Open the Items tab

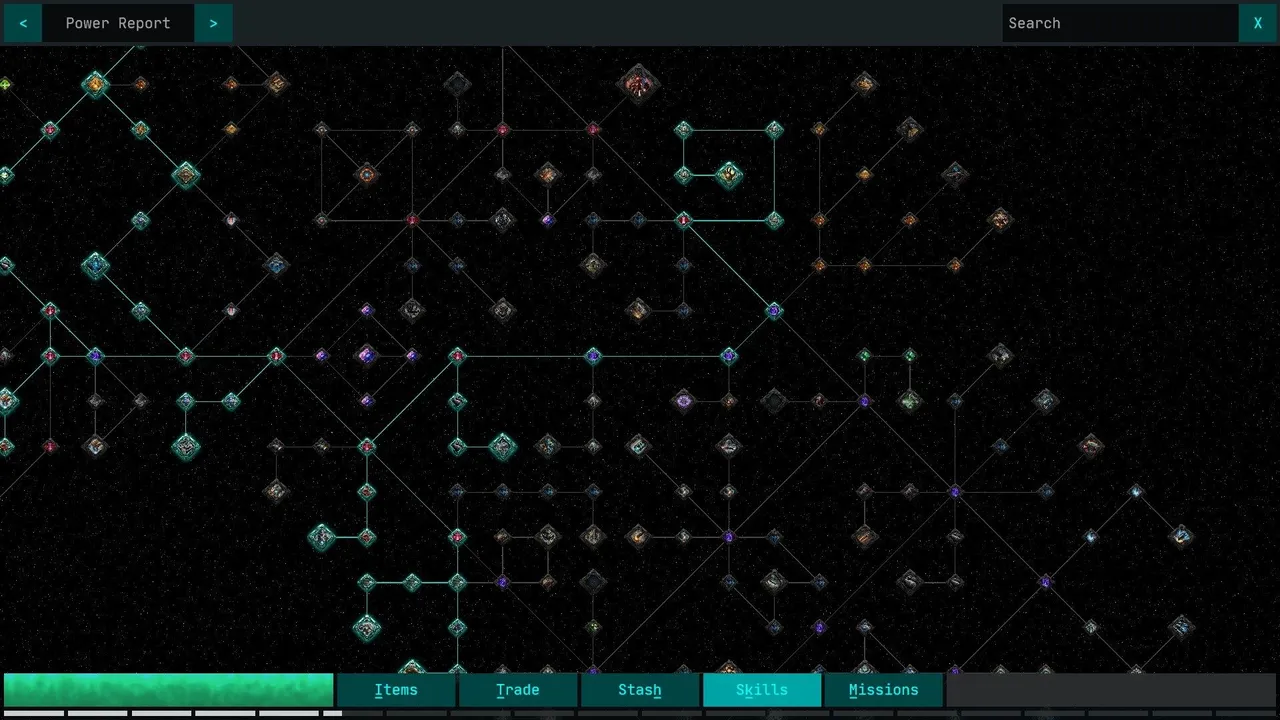396,690
